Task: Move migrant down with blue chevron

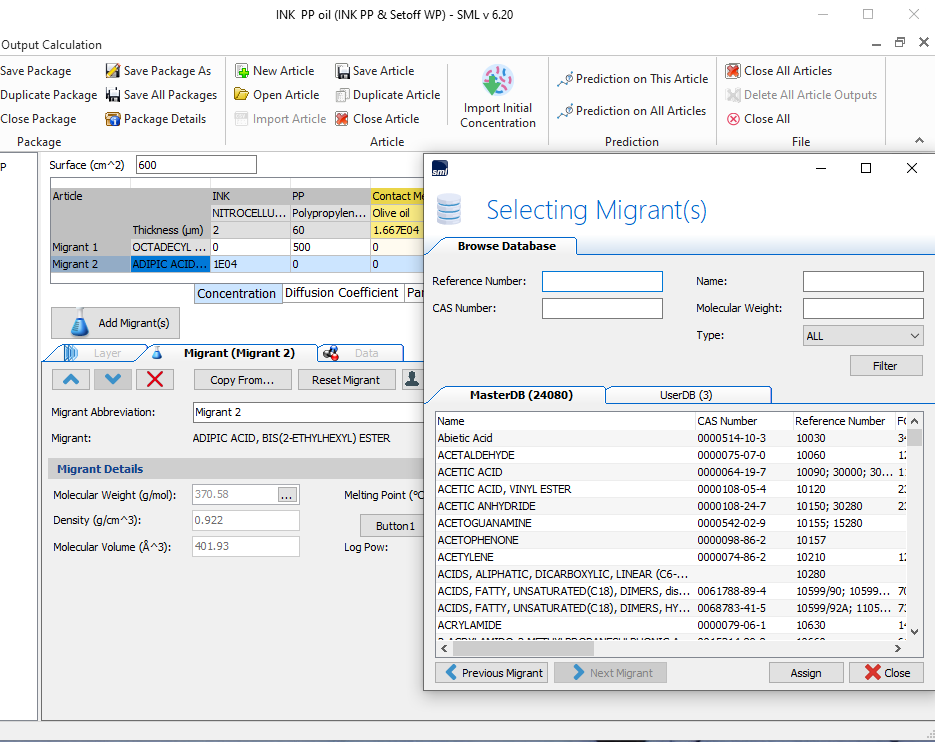Action: tap(113, 379)
